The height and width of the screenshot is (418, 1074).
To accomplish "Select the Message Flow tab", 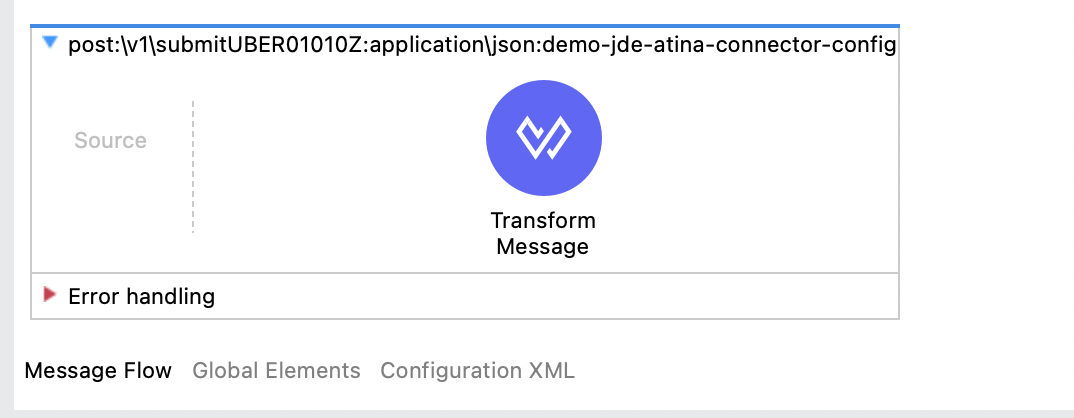I will 98,371.
